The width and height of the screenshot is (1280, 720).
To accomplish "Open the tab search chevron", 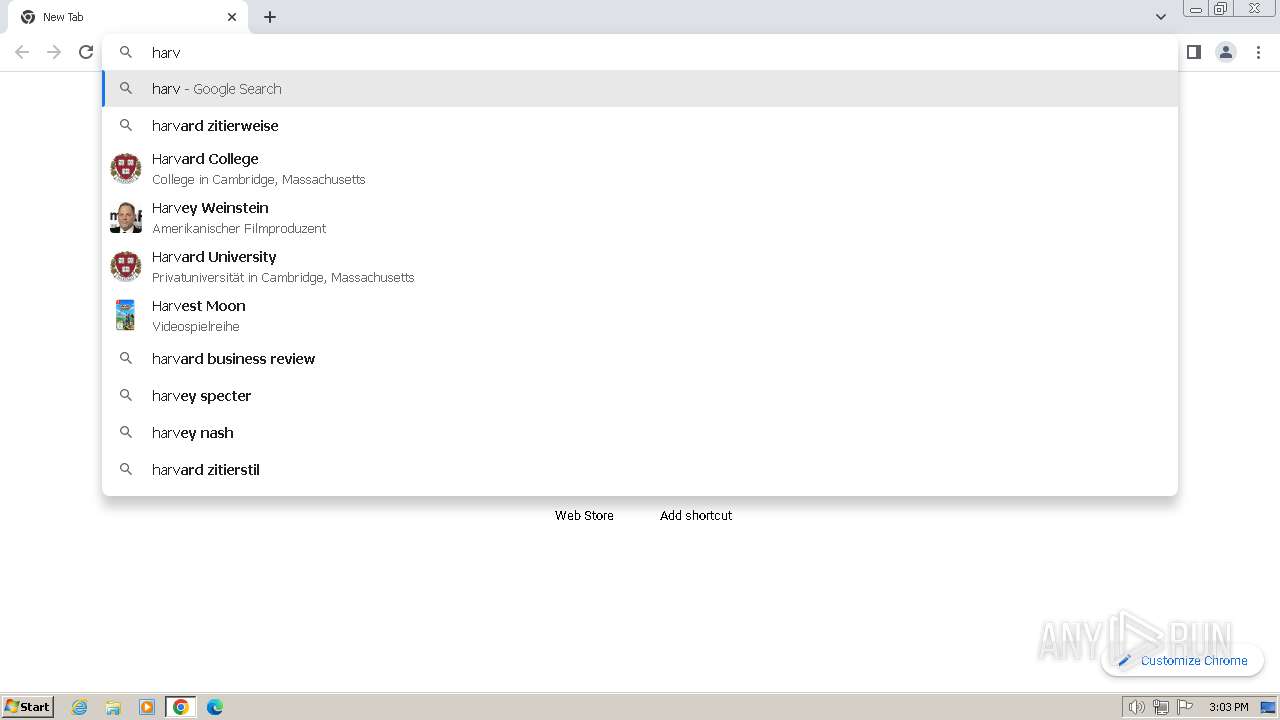I will click(1160, 17).
